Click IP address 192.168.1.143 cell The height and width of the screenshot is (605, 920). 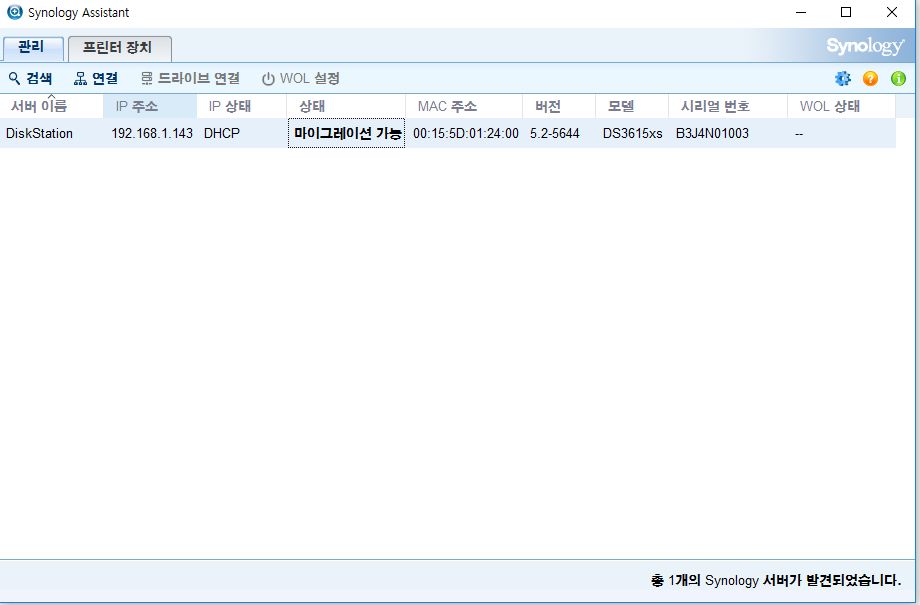click(152, 133)
